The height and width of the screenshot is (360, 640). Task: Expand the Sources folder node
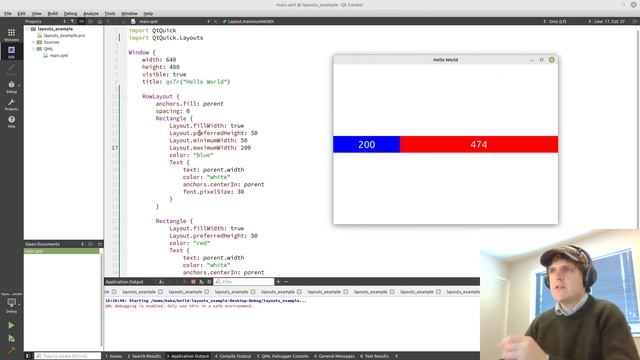coord(33,42)
